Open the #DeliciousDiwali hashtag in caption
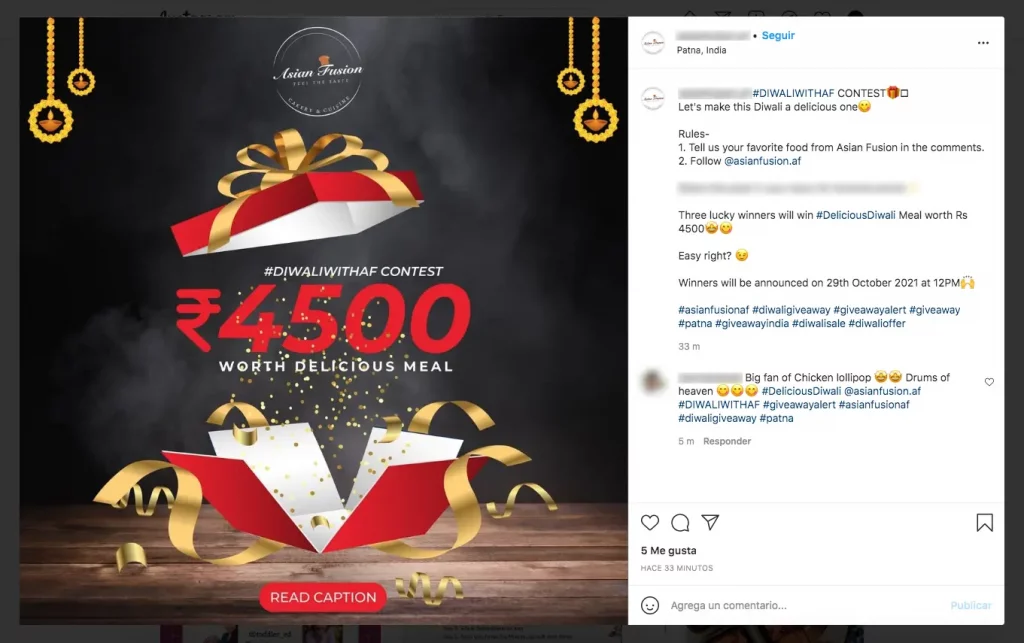The width and height of the screenshot is (1024, 643). click(856, 215)
